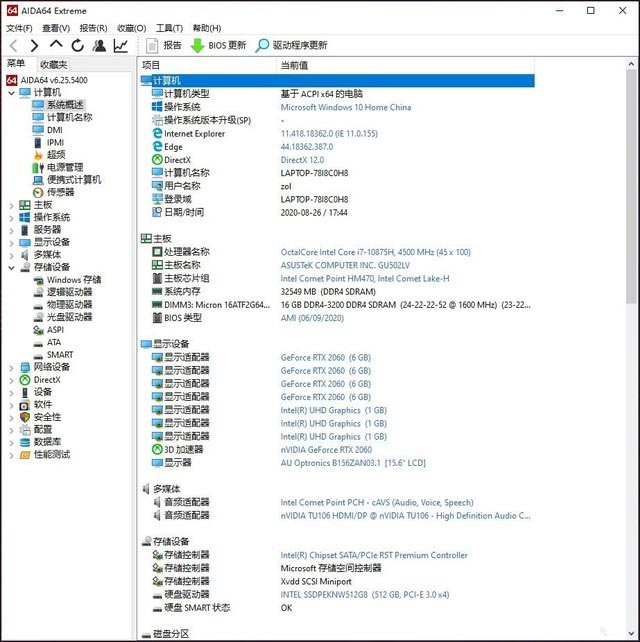Open the performance graph chart icon

pos(121,45)
